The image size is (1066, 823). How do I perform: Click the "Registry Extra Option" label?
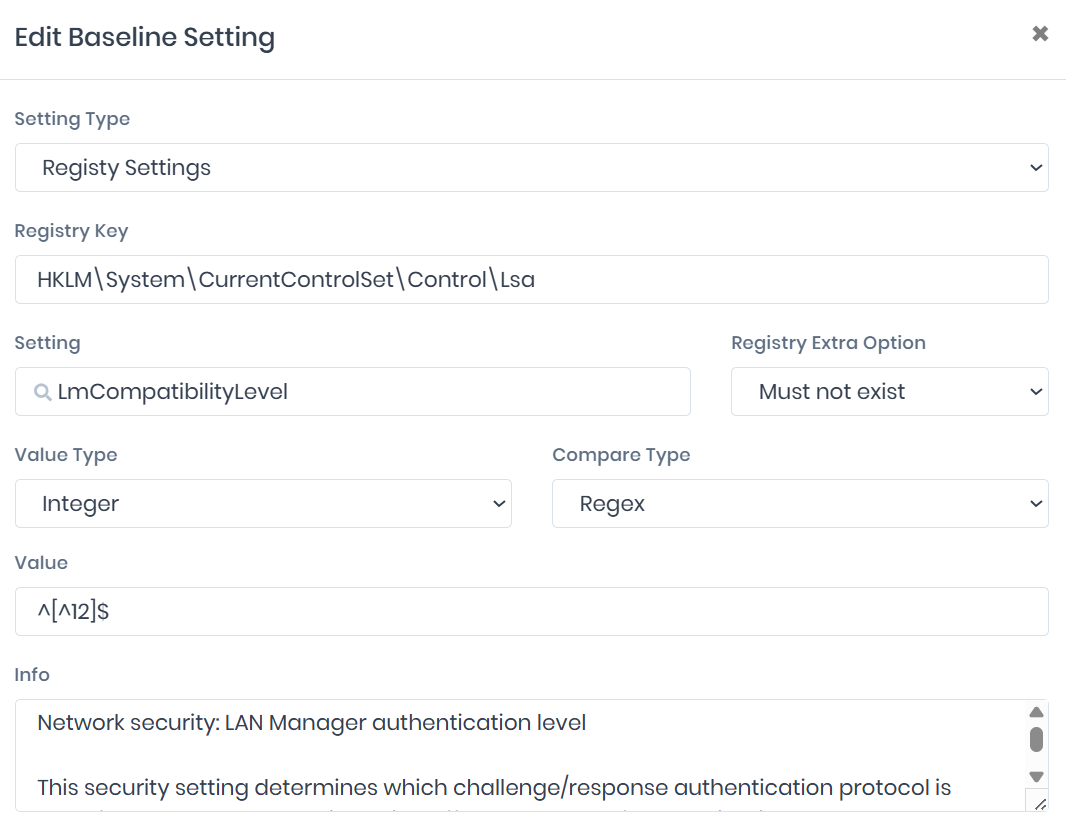pyautogui.click(x=828, y=343)
